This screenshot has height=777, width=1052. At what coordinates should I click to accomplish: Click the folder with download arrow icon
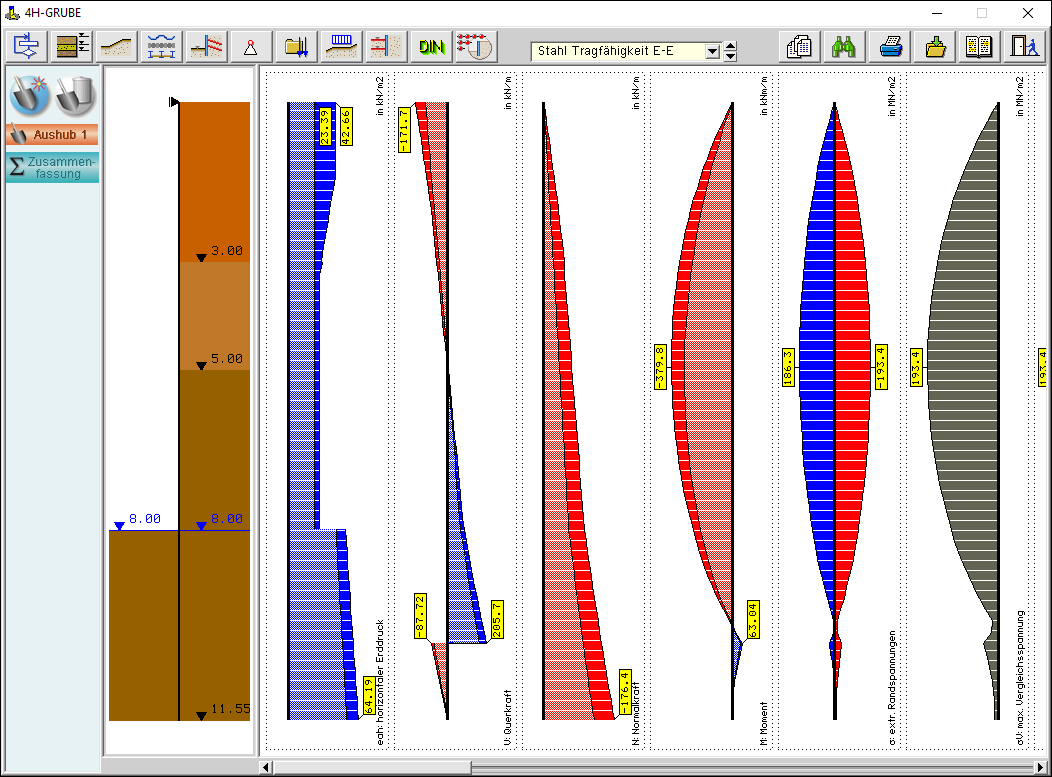[935, 47]
